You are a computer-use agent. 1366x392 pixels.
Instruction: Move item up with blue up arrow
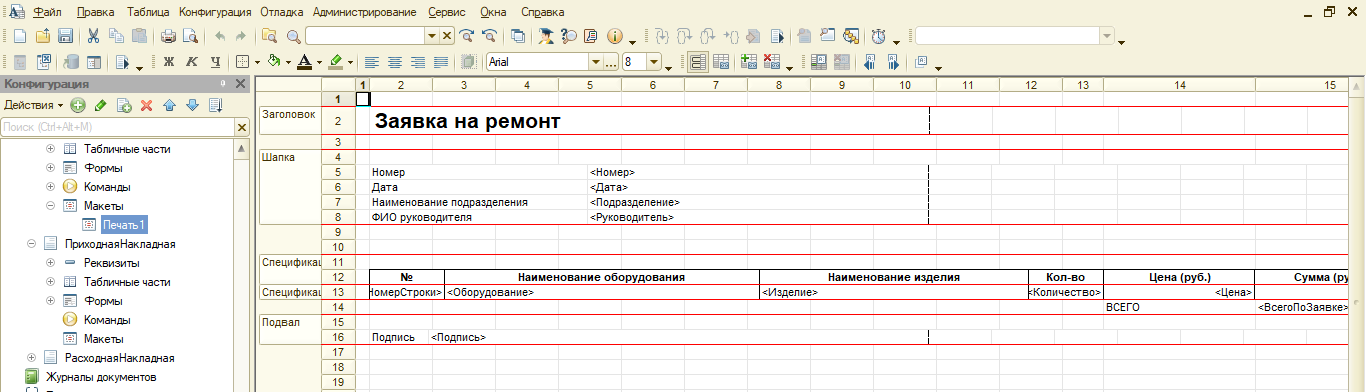click(x=169, y=105)
